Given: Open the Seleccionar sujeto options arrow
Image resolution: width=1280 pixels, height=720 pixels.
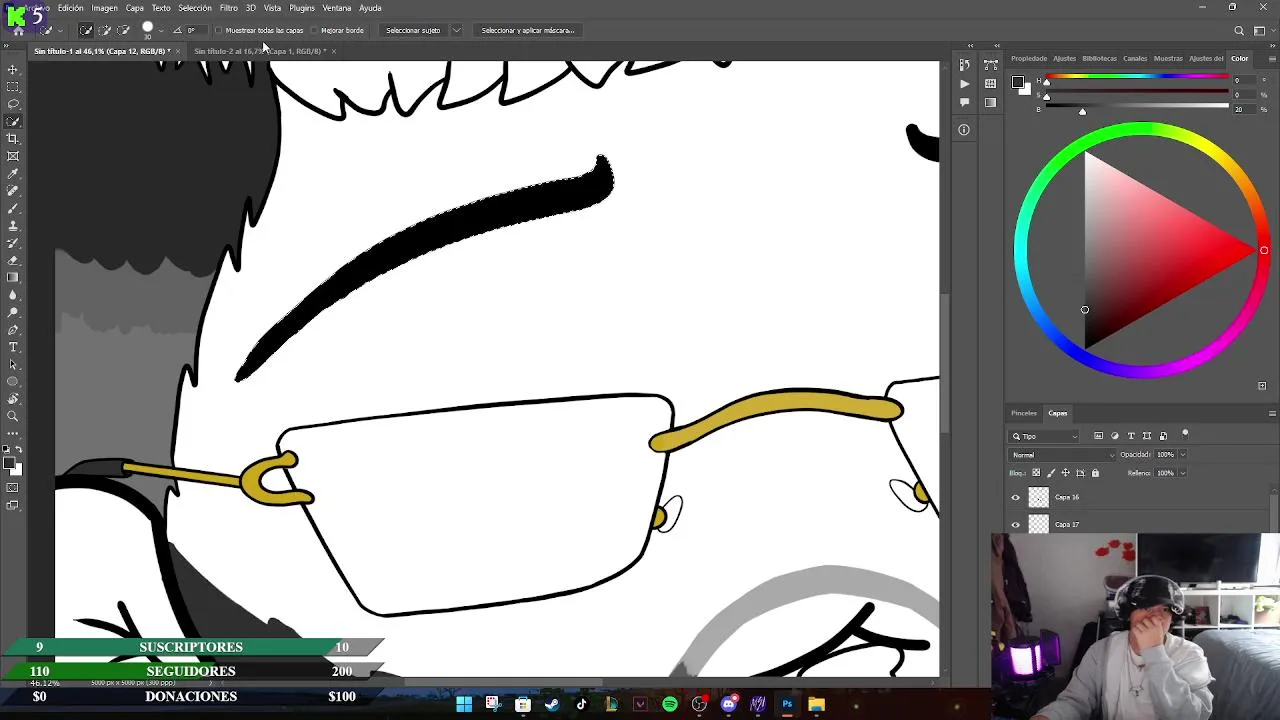Looking at the screenshot, I should click(x=456, y=30).
